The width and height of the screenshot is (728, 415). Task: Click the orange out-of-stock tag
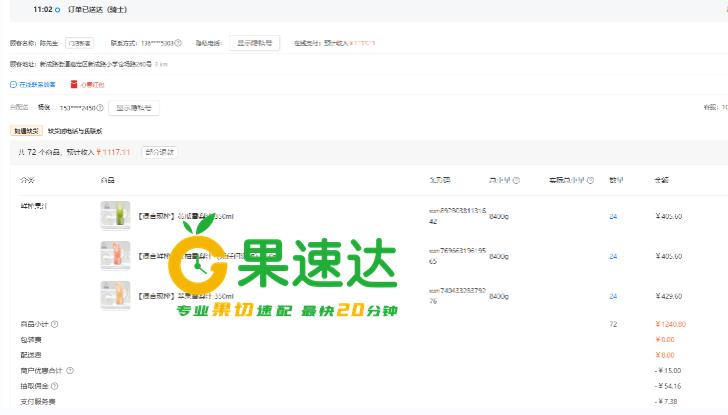point(26,131)
